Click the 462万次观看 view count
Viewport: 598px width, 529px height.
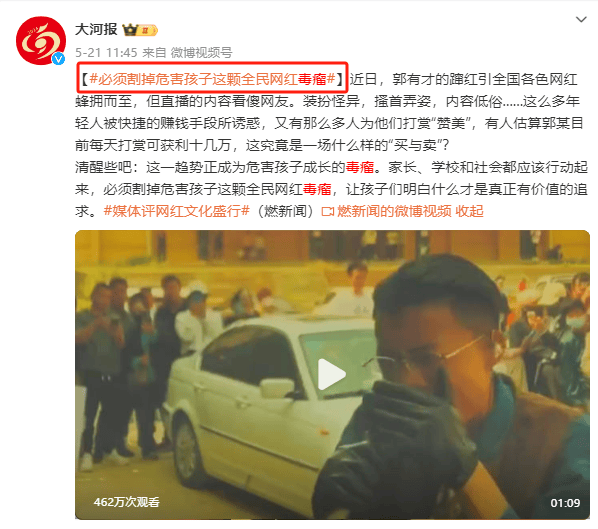pos(126,502)
